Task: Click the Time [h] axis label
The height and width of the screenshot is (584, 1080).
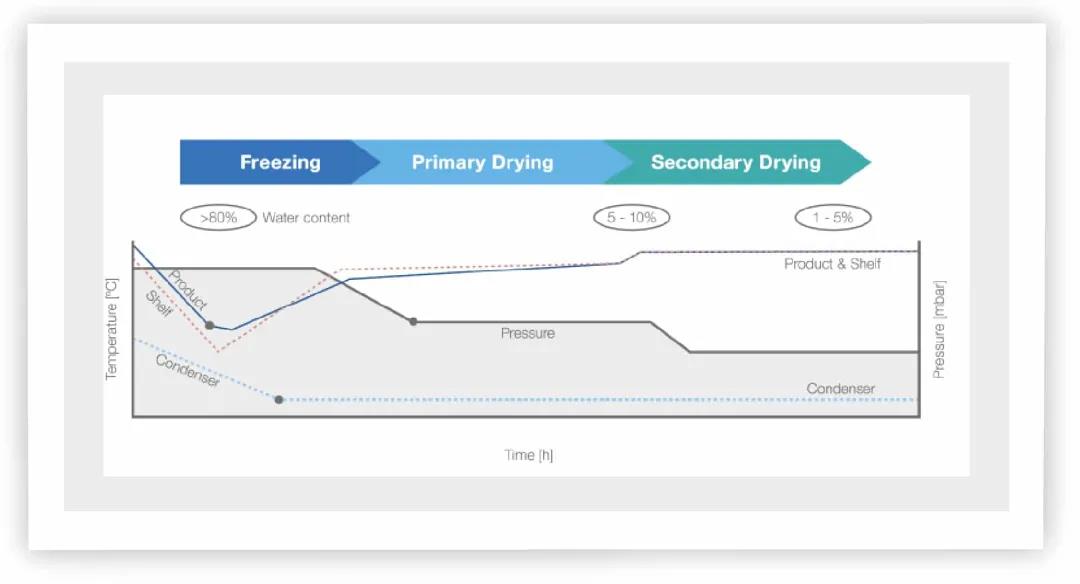Action: [x=529, y=455]
